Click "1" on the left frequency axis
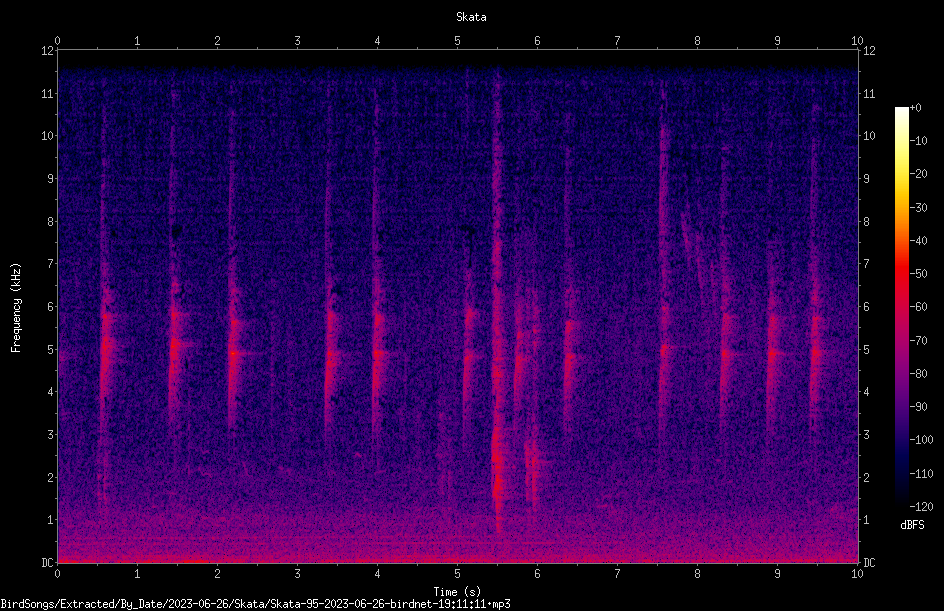Viewport: 944px width, 611px height. pos(51,520)
